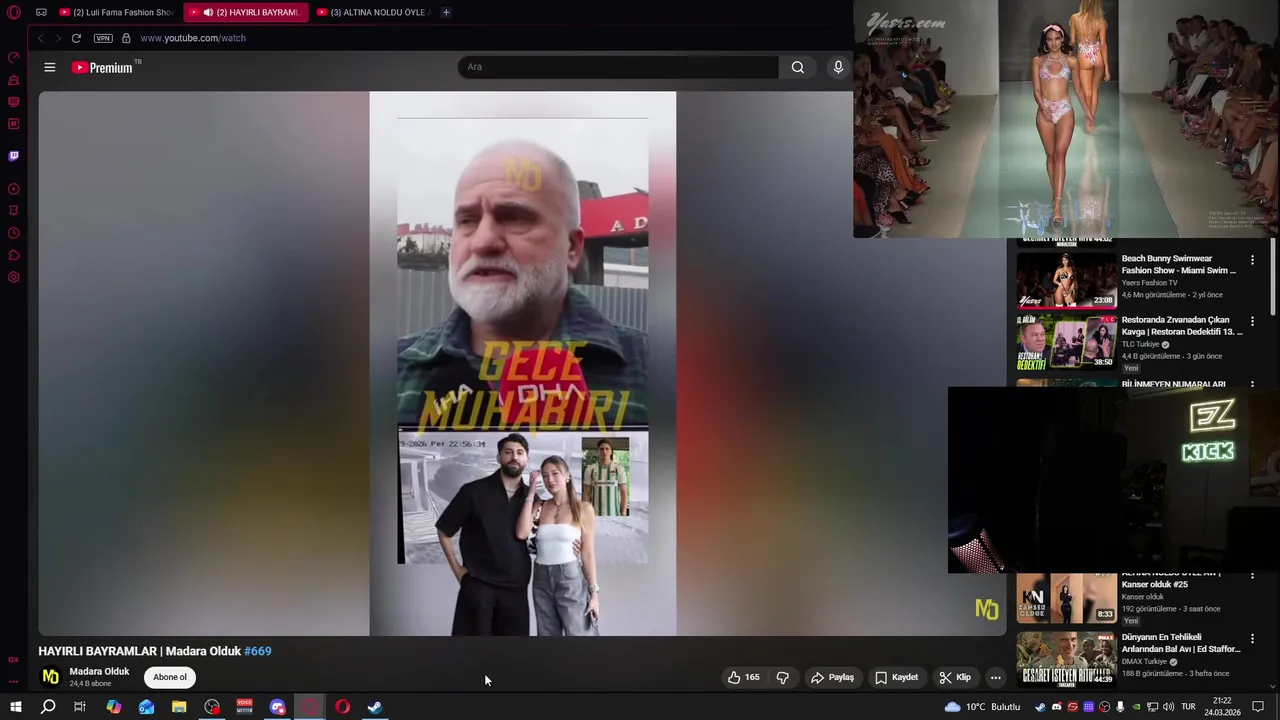Click the Kaydet save button
This screenshot has height=720, width=1280.
[896, 677]
